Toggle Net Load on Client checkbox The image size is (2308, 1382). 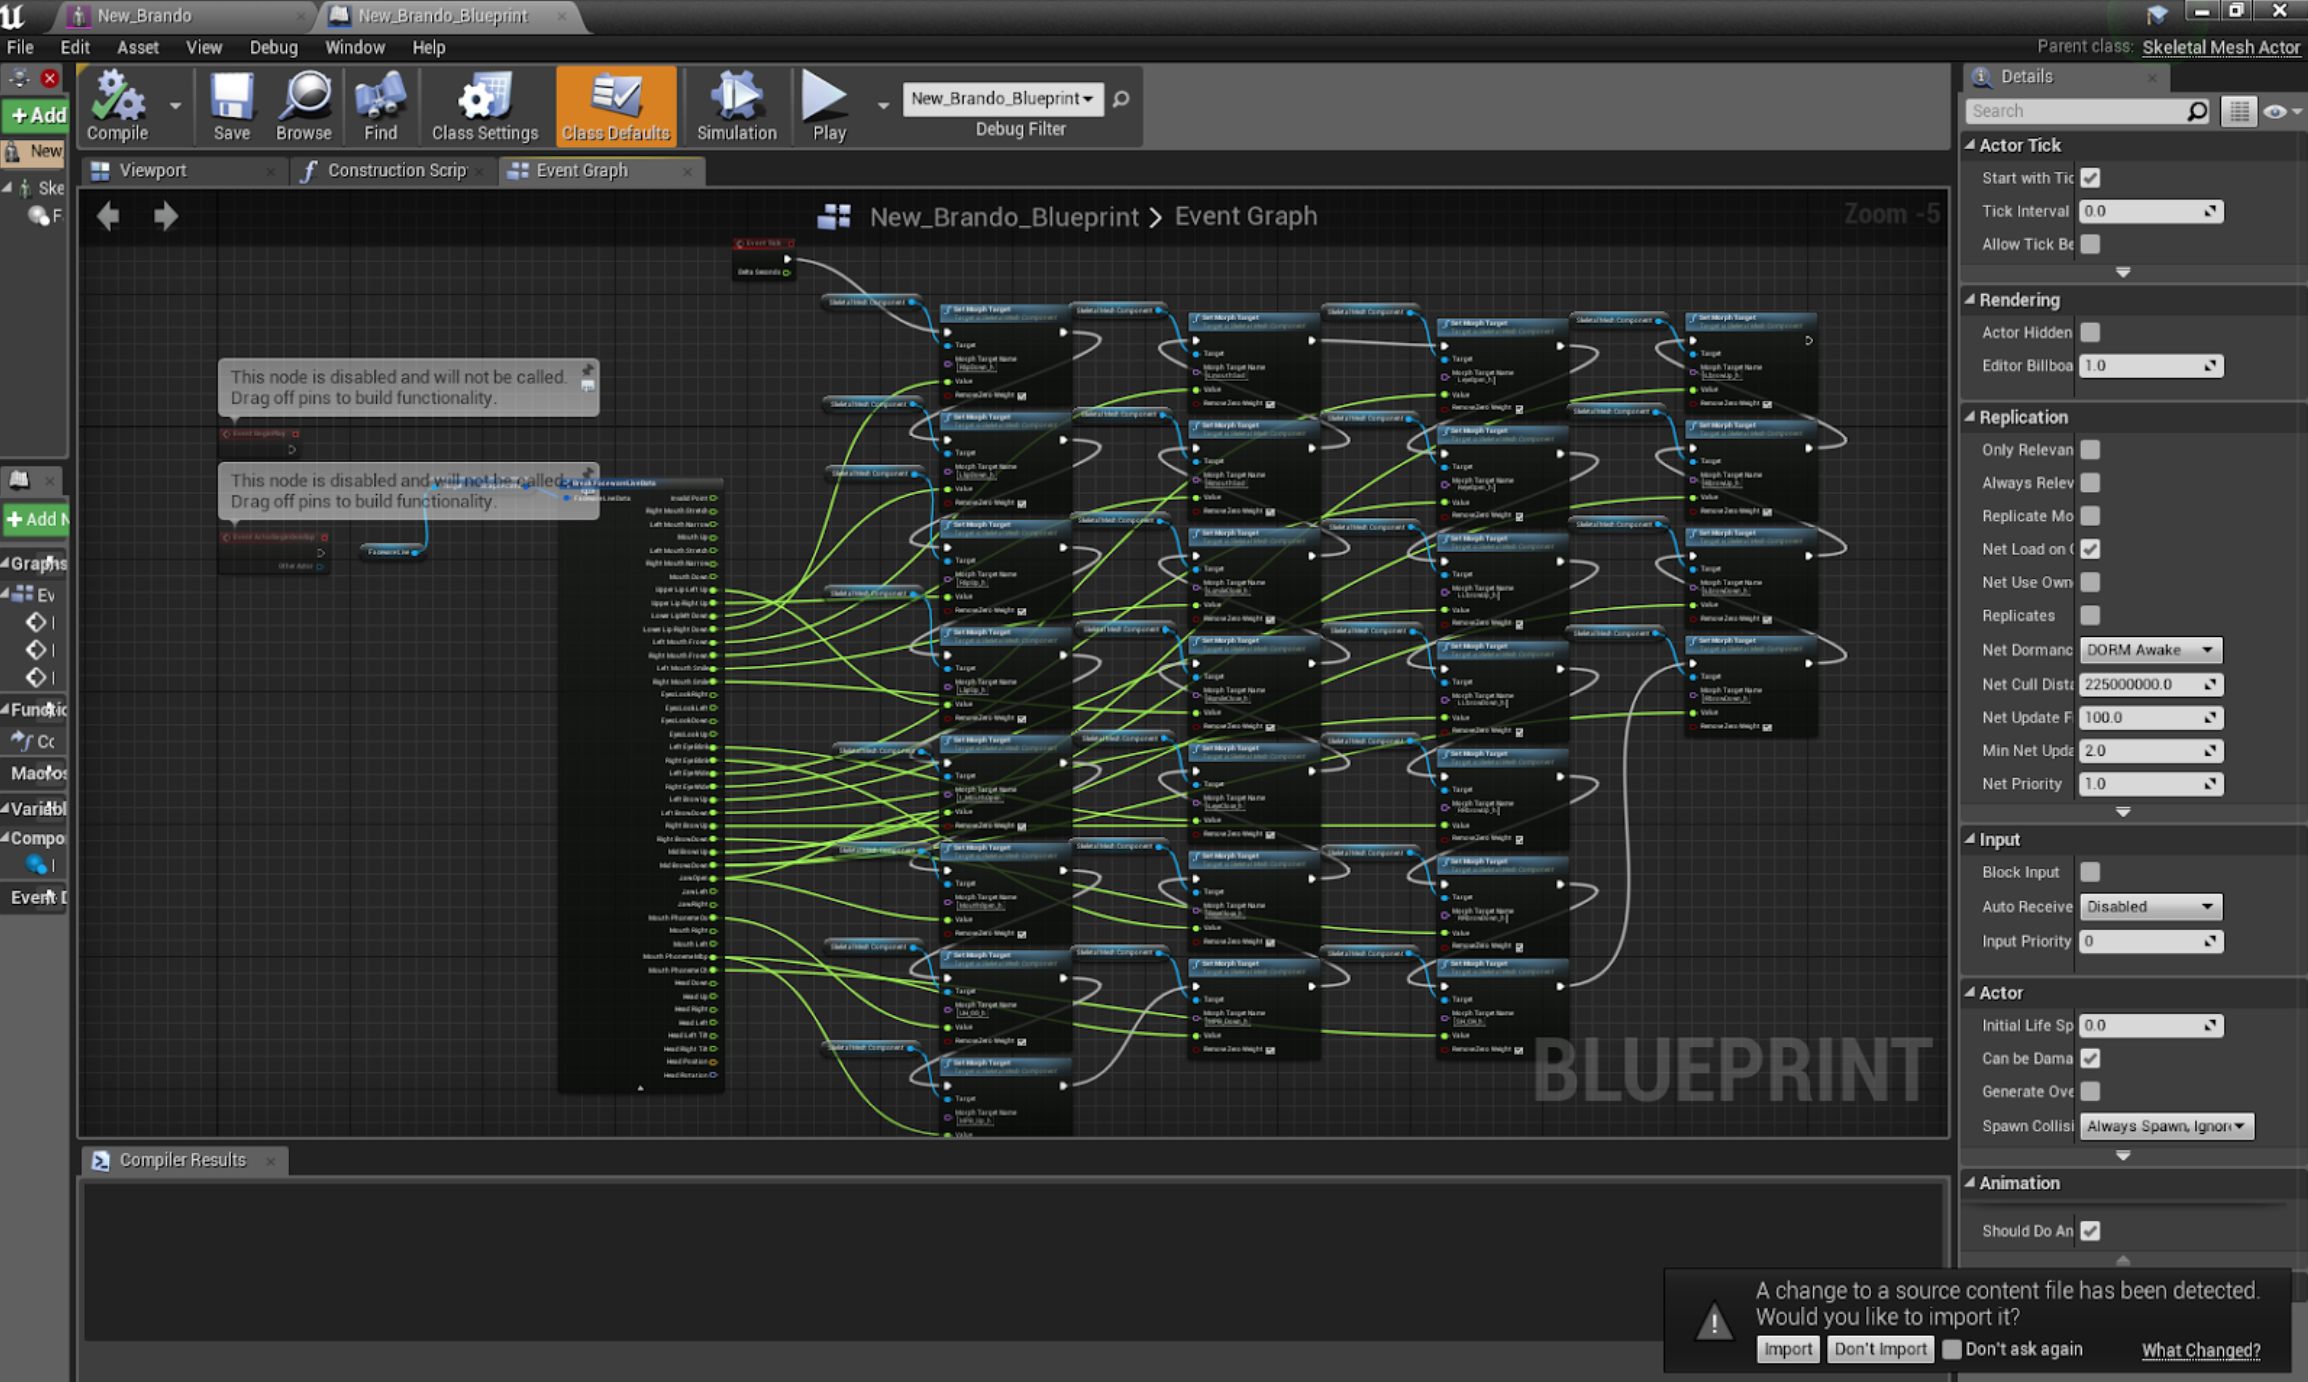[x=2090, y=549]
